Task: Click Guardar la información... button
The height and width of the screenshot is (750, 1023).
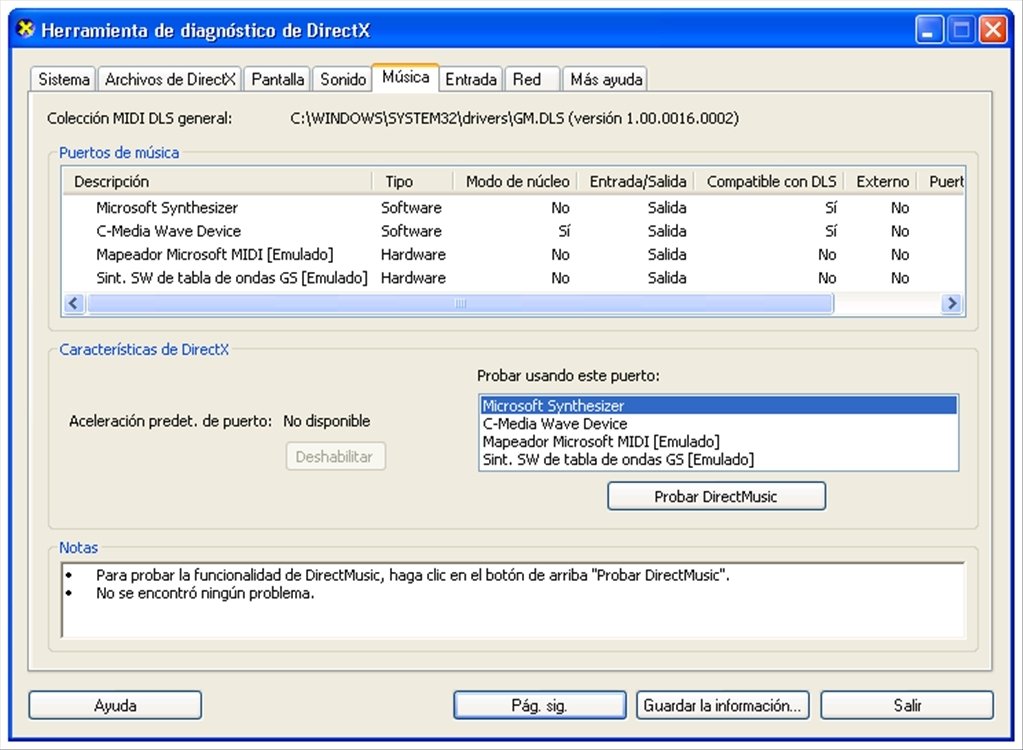Action: click(722, 705)
